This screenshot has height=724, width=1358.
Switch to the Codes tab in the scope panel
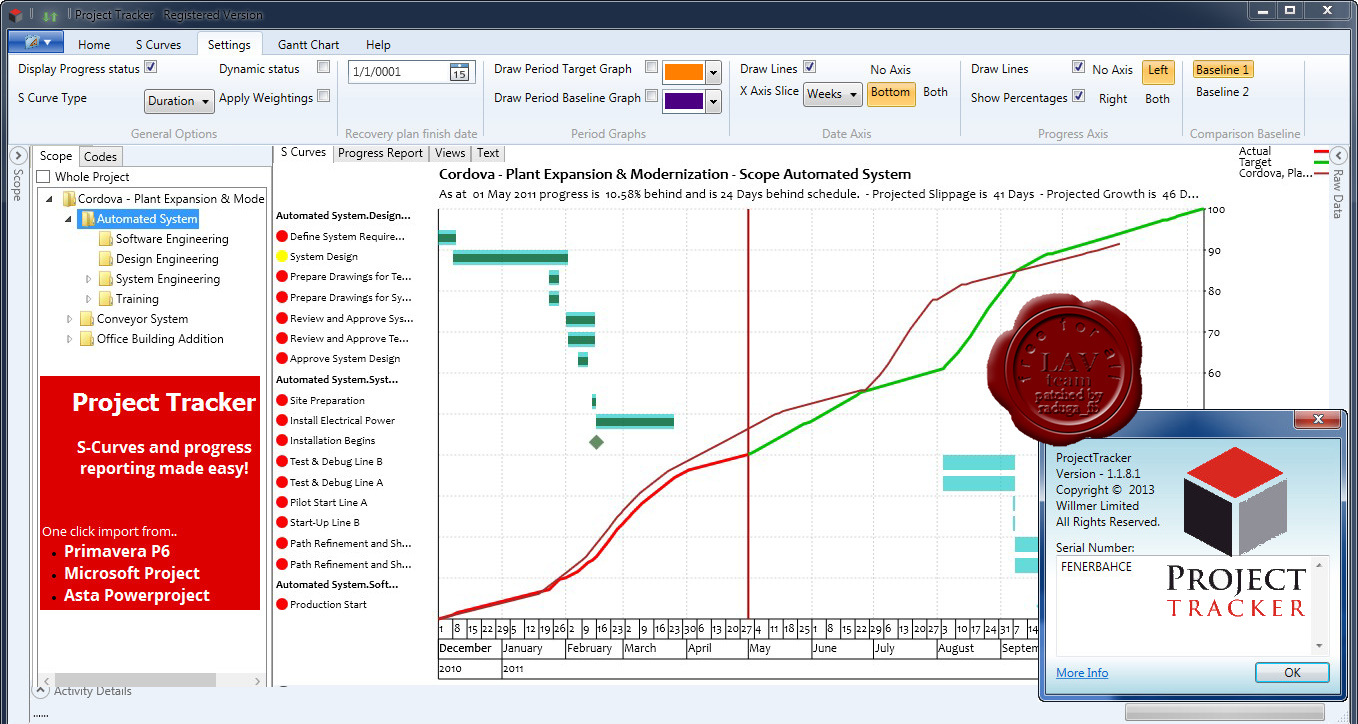pyautogui.click(x=100, y=156)
